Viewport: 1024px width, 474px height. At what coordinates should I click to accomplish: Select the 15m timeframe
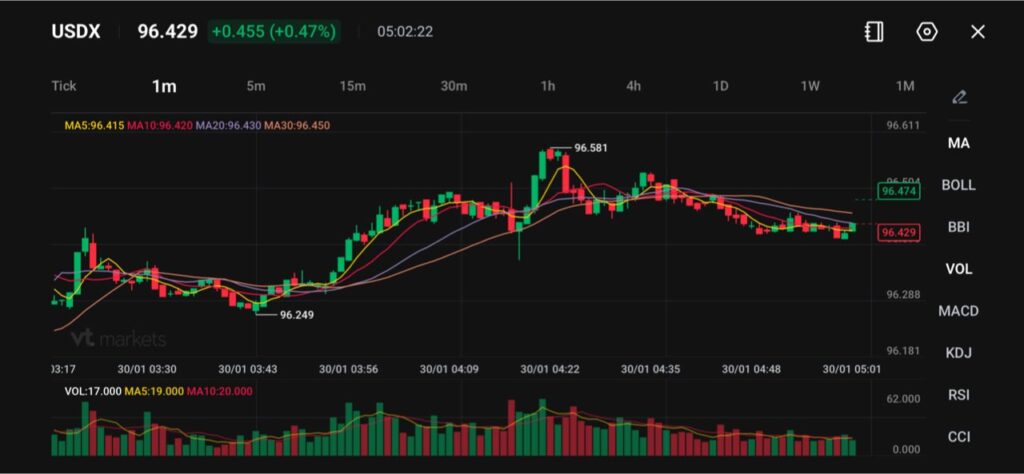point(352,86)
